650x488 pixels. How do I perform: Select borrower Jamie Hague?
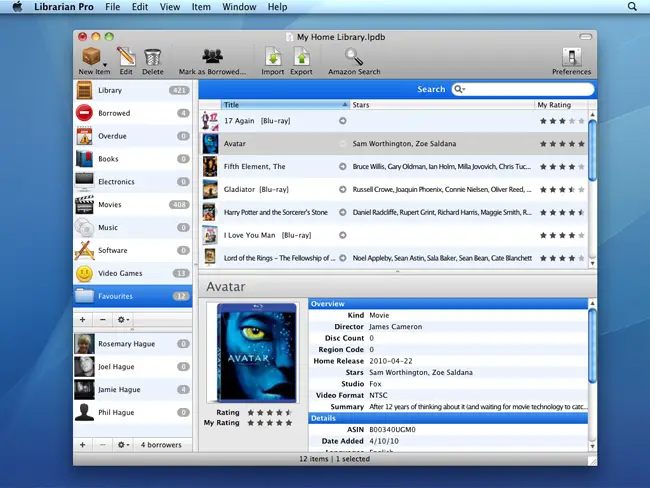pos(133,389)
